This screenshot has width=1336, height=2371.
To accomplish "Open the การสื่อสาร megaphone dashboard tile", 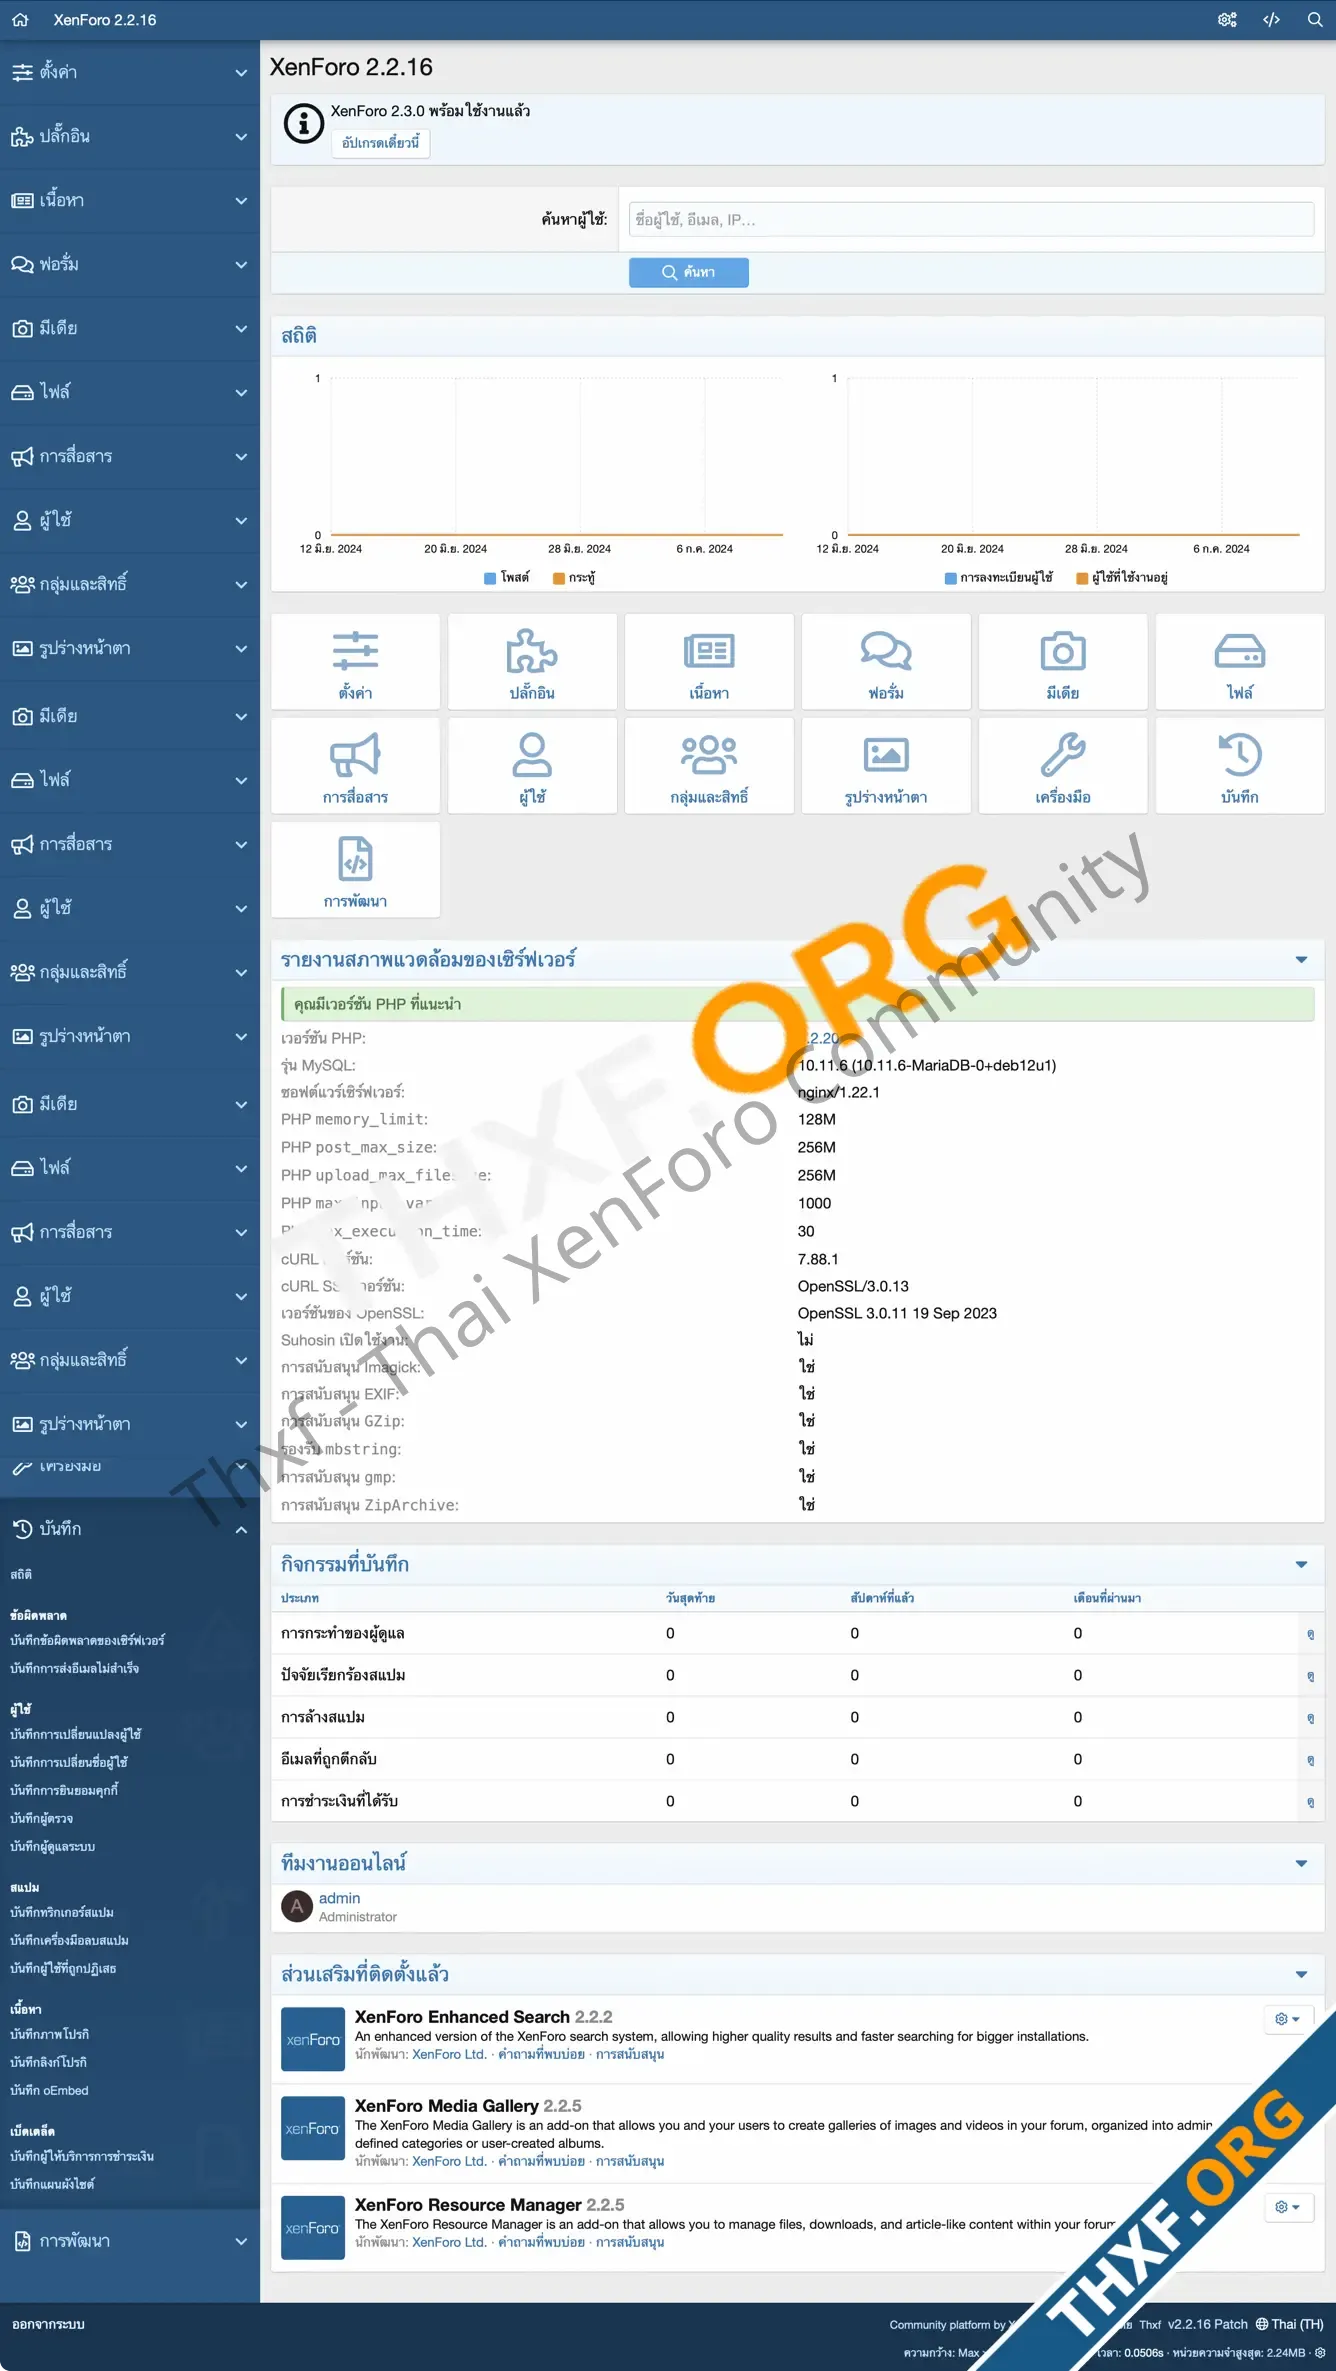I will pos(355,766).
